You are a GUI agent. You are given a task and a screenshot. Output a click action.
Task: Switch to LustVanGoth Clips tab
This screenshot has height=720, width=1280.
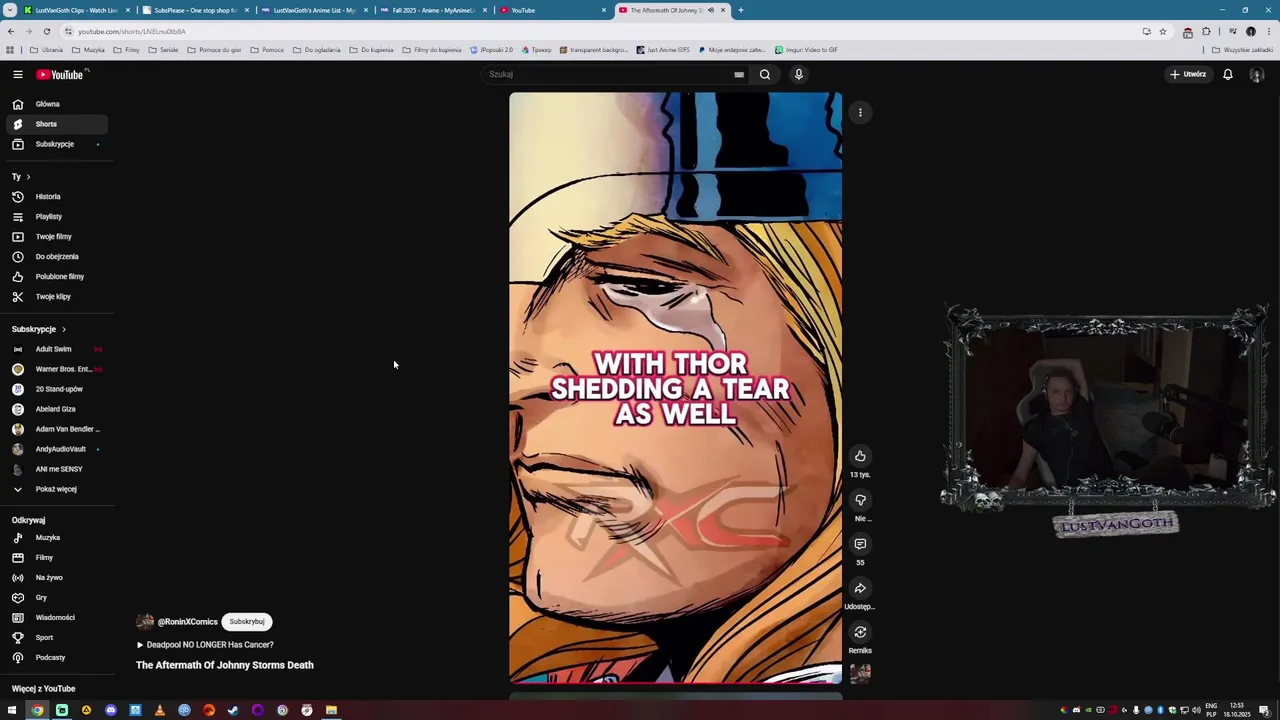pos(76,10)
